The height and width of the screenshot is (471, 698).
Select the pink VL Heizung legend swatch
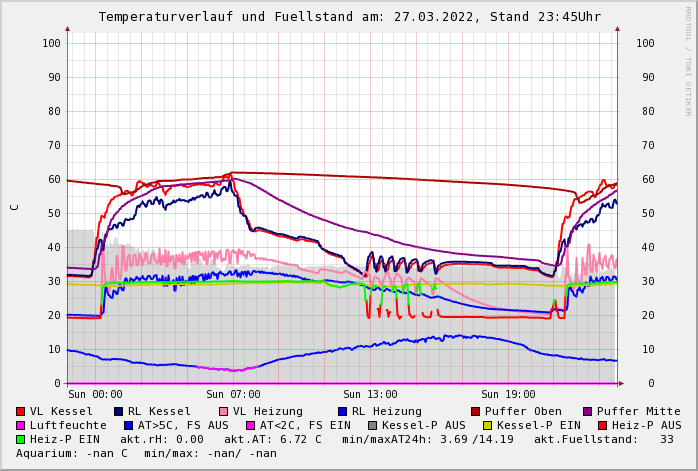pyautogui.click(x=223, y=411)
